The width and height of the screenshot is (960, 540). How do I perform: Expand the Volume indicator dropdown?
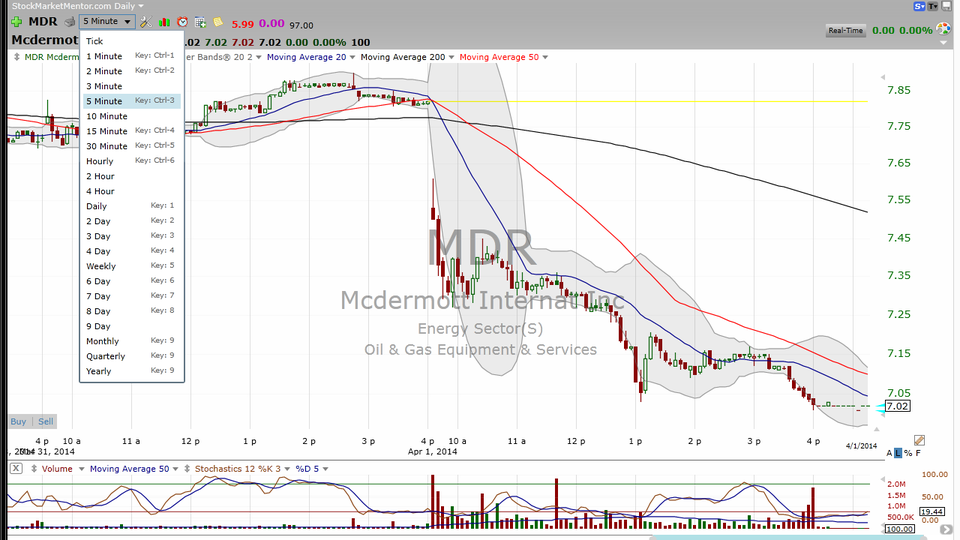[x=81, y=469]
